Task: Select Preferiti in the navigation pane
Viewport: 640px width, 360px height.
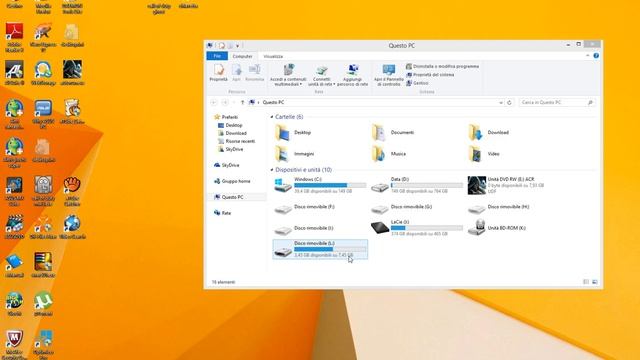Action: 226,117
